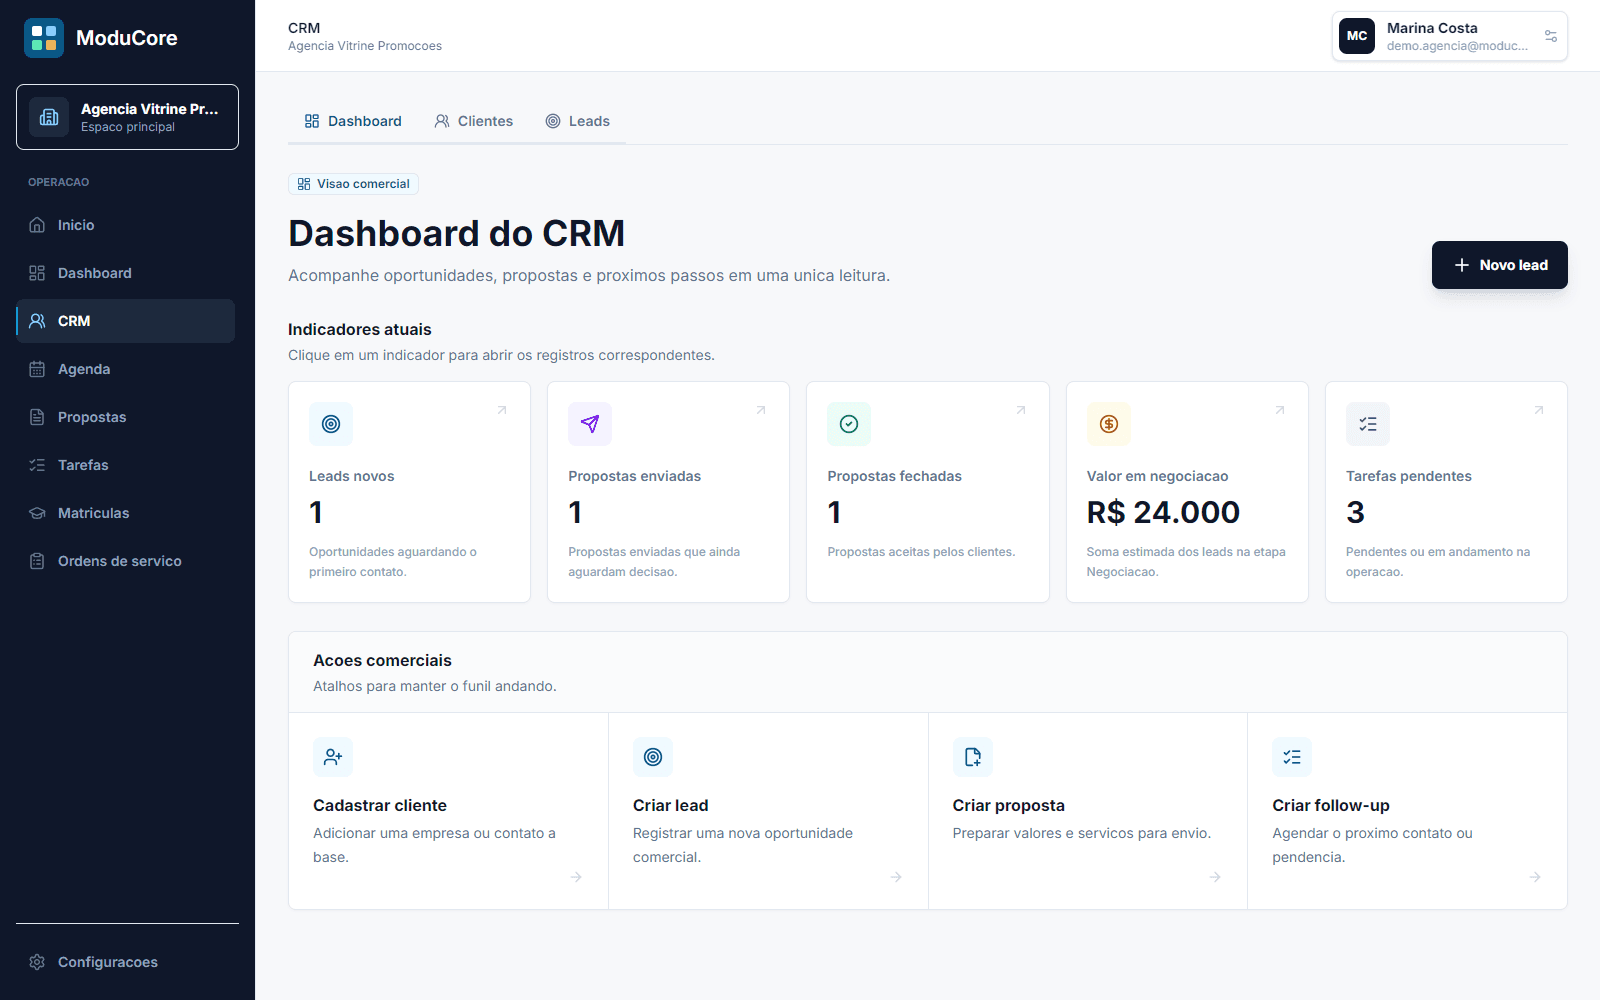
Task: Click the Indicadores atuais section title
Action: 360,329
